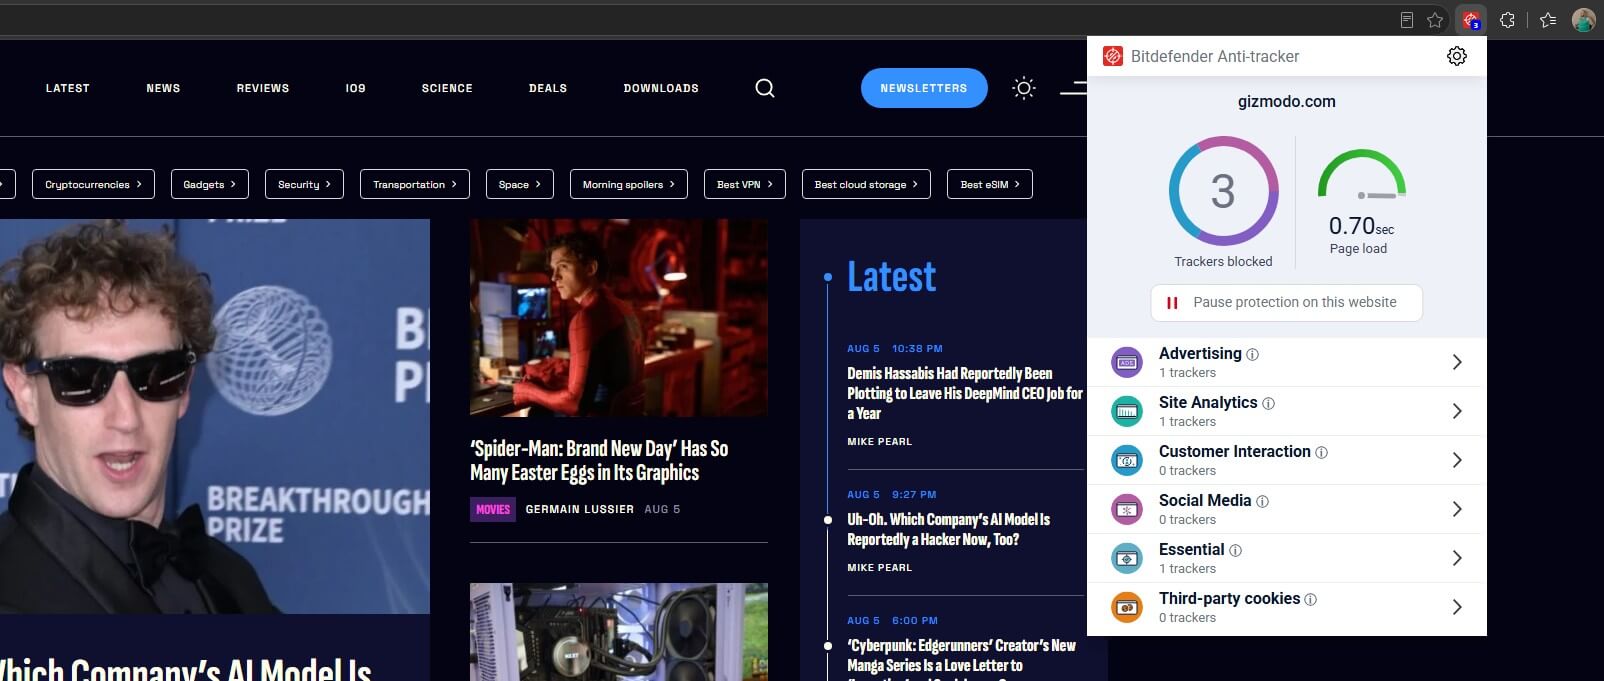
Task: Click the Advertising category icon
Action: pos(1127,362)
